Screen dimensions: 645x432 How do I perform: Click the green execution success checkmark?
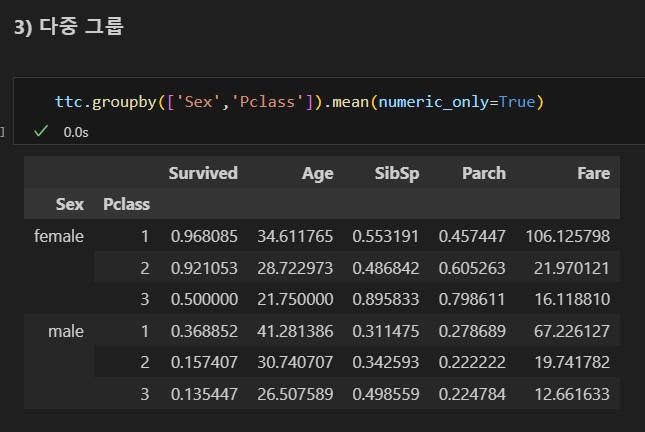(x=41, y=131)
